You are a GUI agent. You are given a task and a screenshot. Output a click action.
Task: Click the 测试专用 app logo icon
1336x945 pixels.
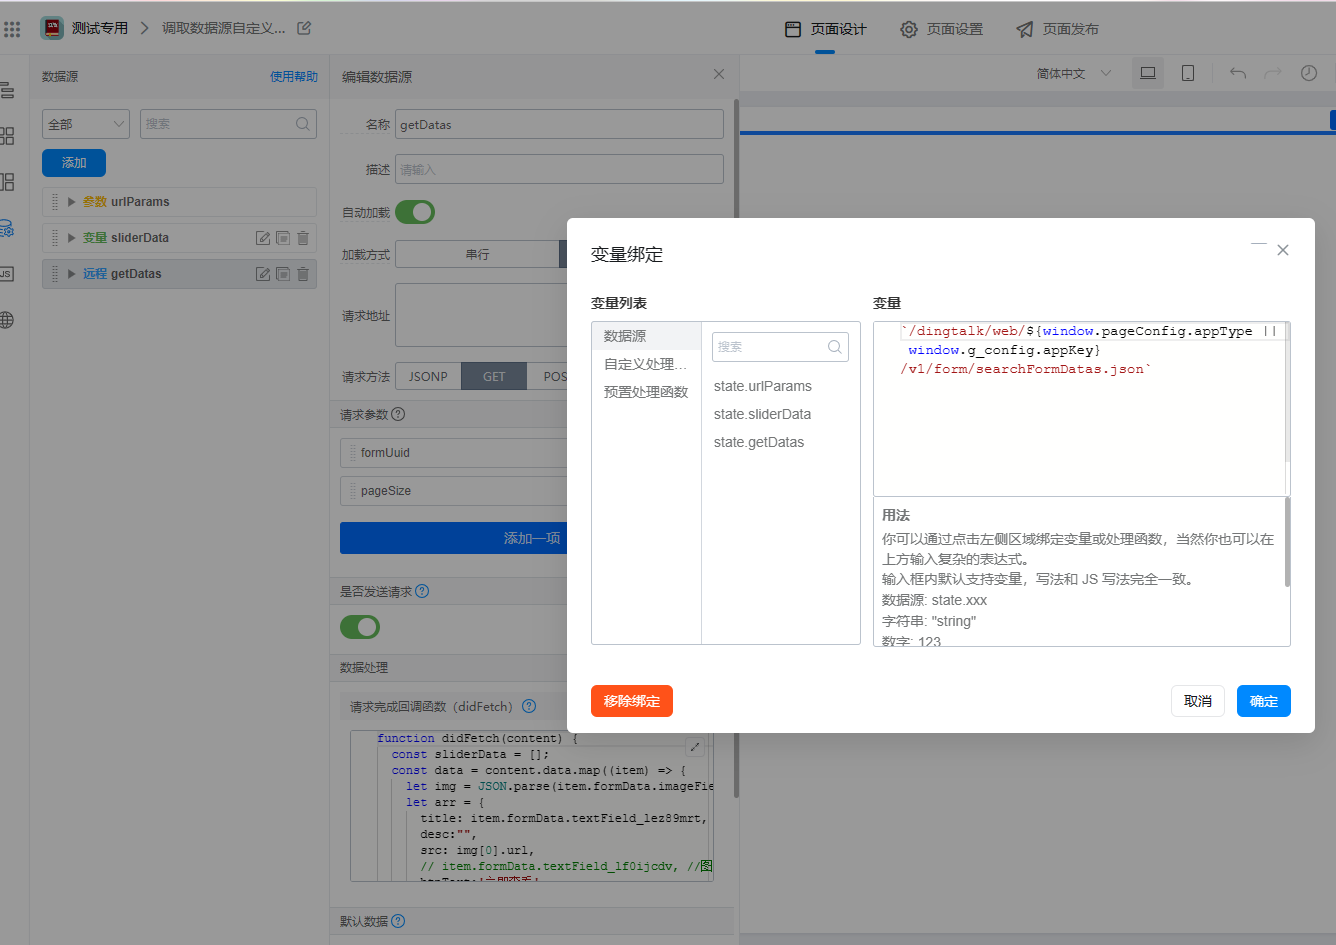[52, 28]
